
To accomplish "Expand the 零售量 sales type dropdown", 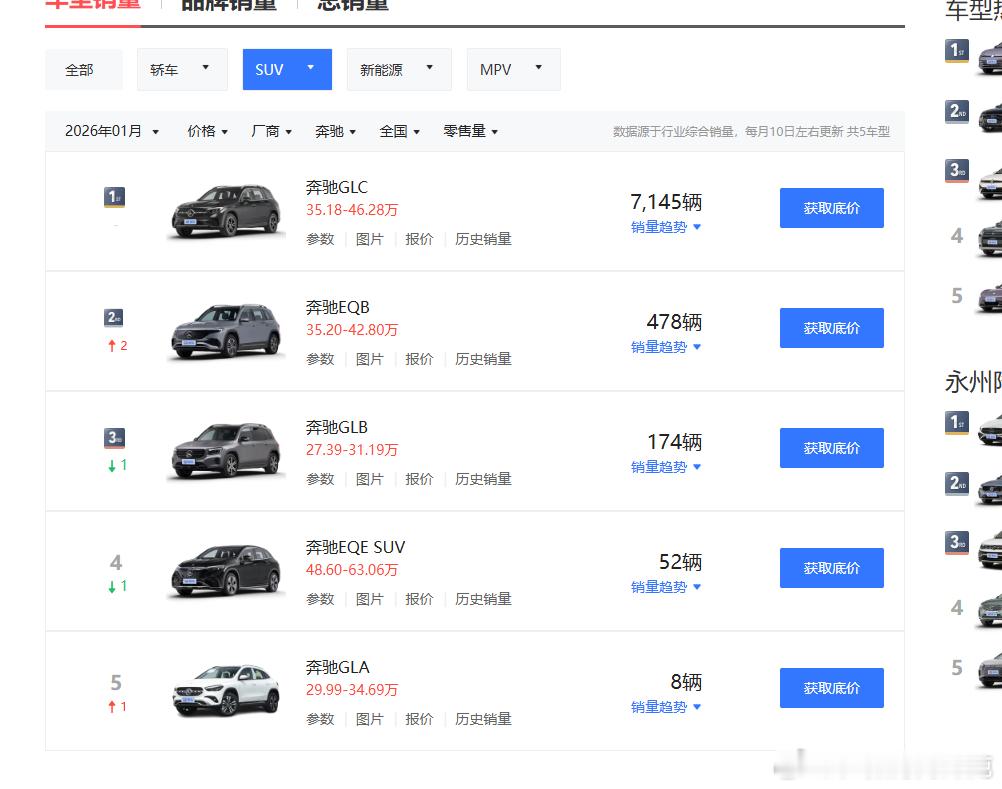I will (x=470, y=131).
